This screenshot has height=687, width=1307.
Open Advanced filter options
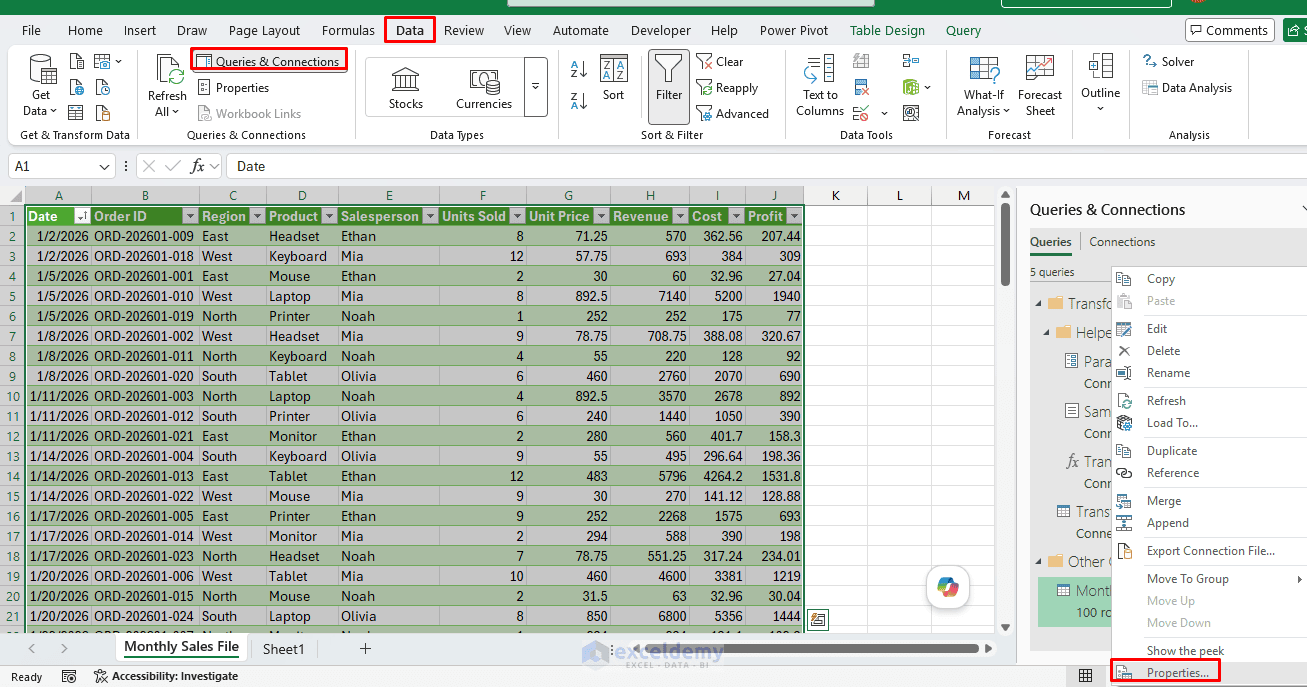pos(733,114)
